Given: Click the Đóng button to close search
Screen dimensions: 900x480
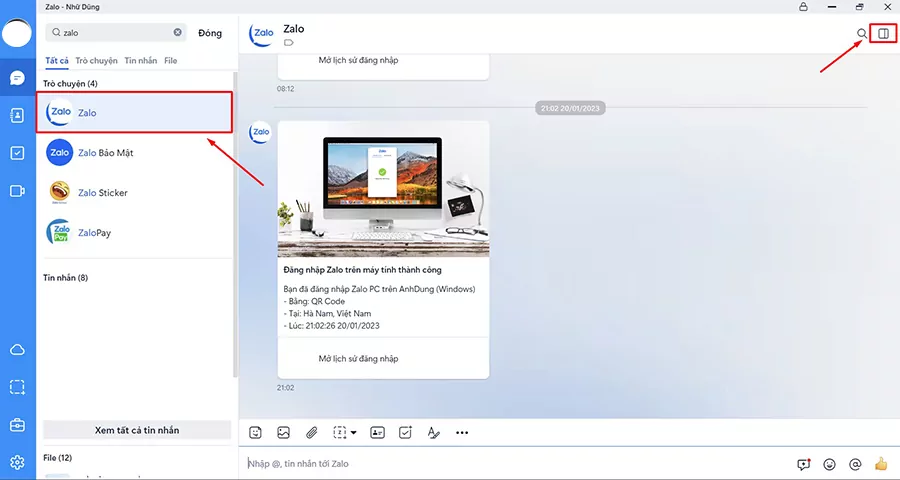Looking at the screenshot, I should coord(210,33).
